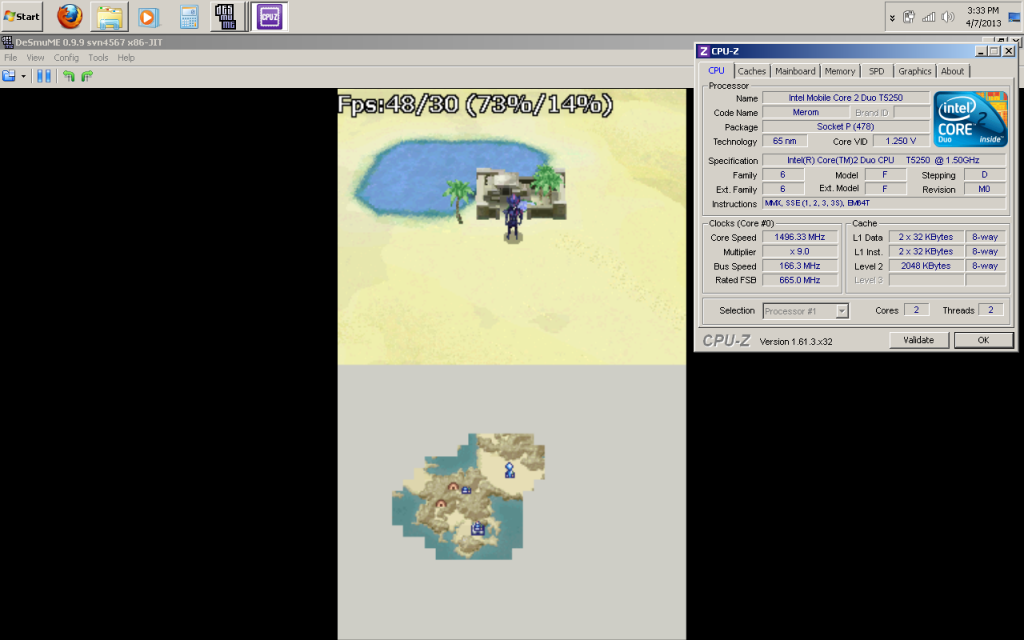Click the CPU-Z taskbar icon
The height and width of the screenshot is (640, 1024).
click(268, 16)
